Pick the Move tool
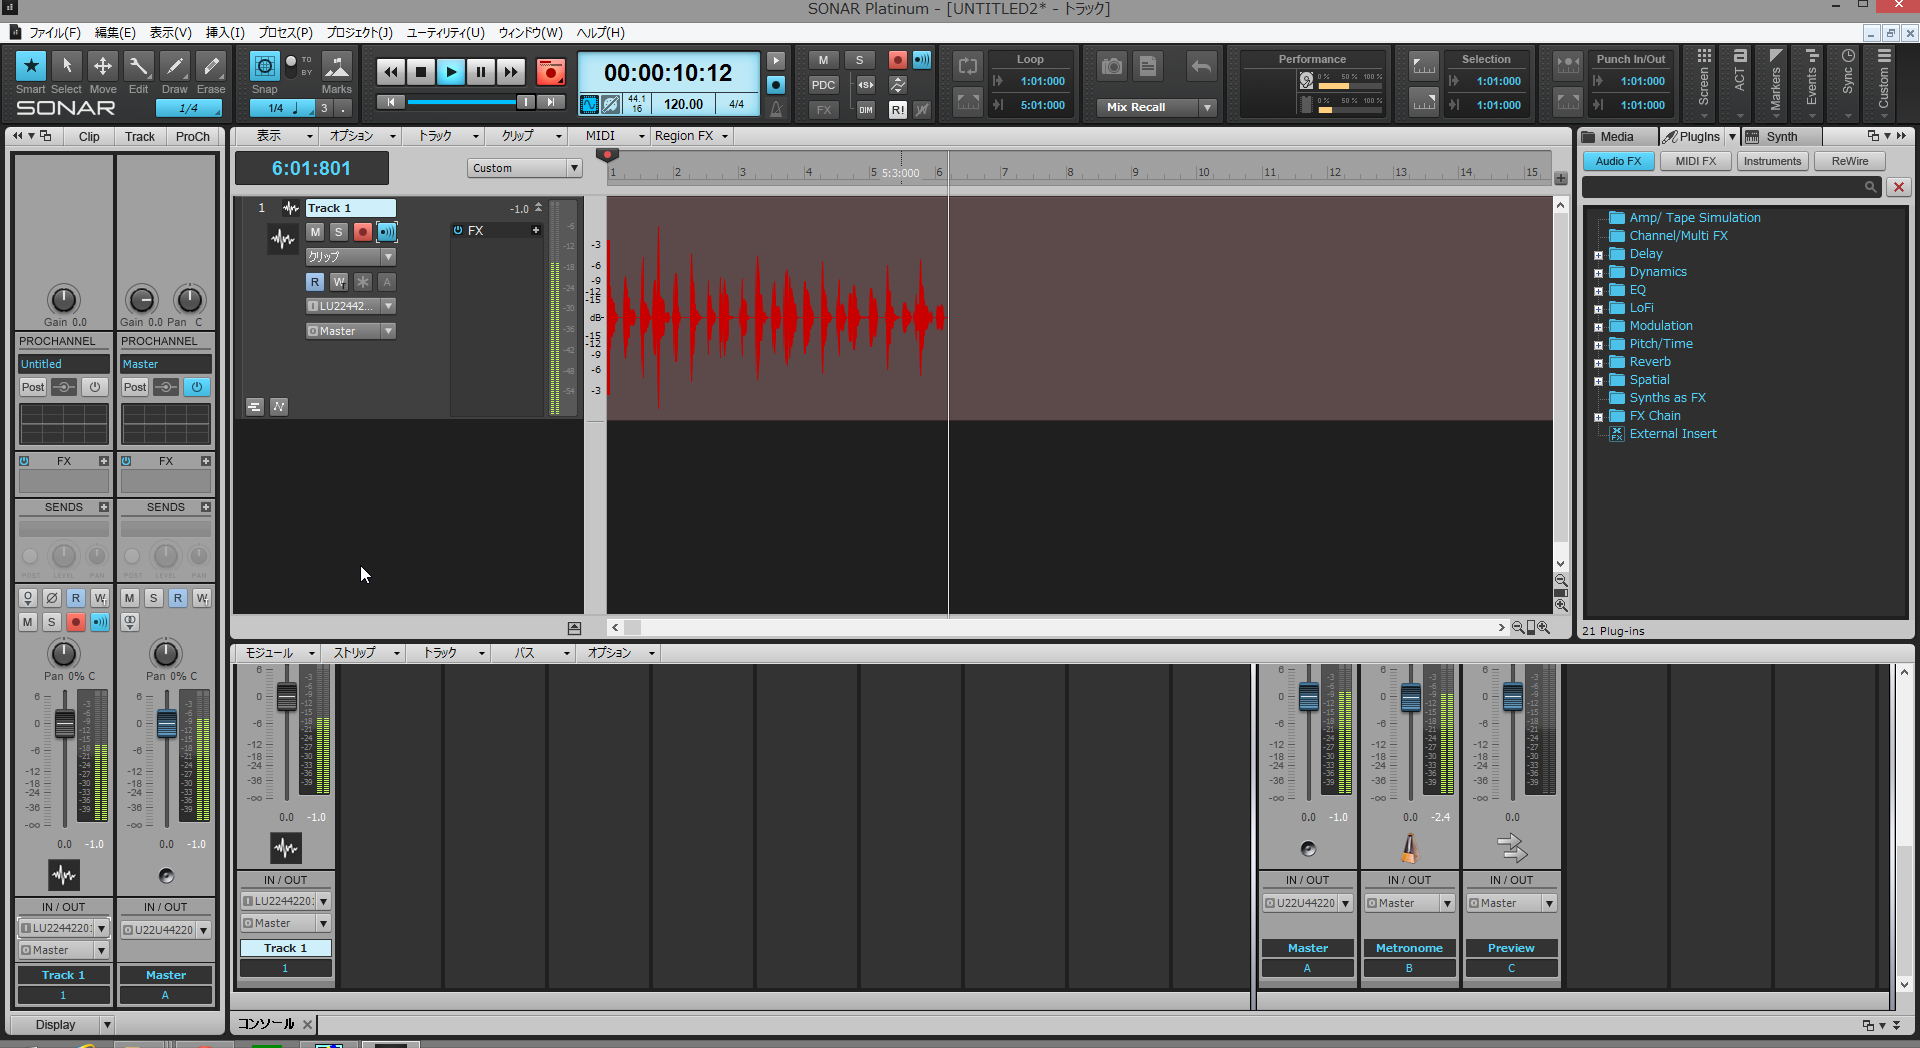Image resolution: width=1920 pixels, height=1048 pixels. coord(103,67)
